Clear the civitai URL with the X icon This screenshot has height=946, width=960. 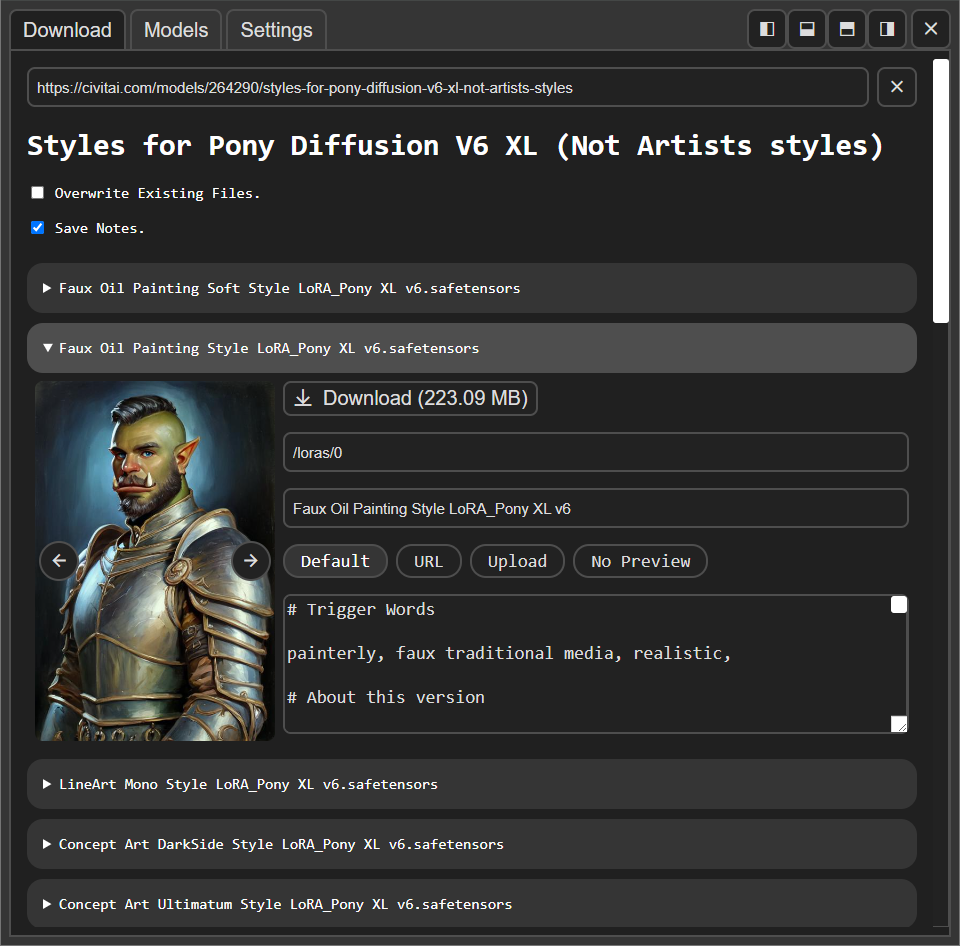click(896, 87)
